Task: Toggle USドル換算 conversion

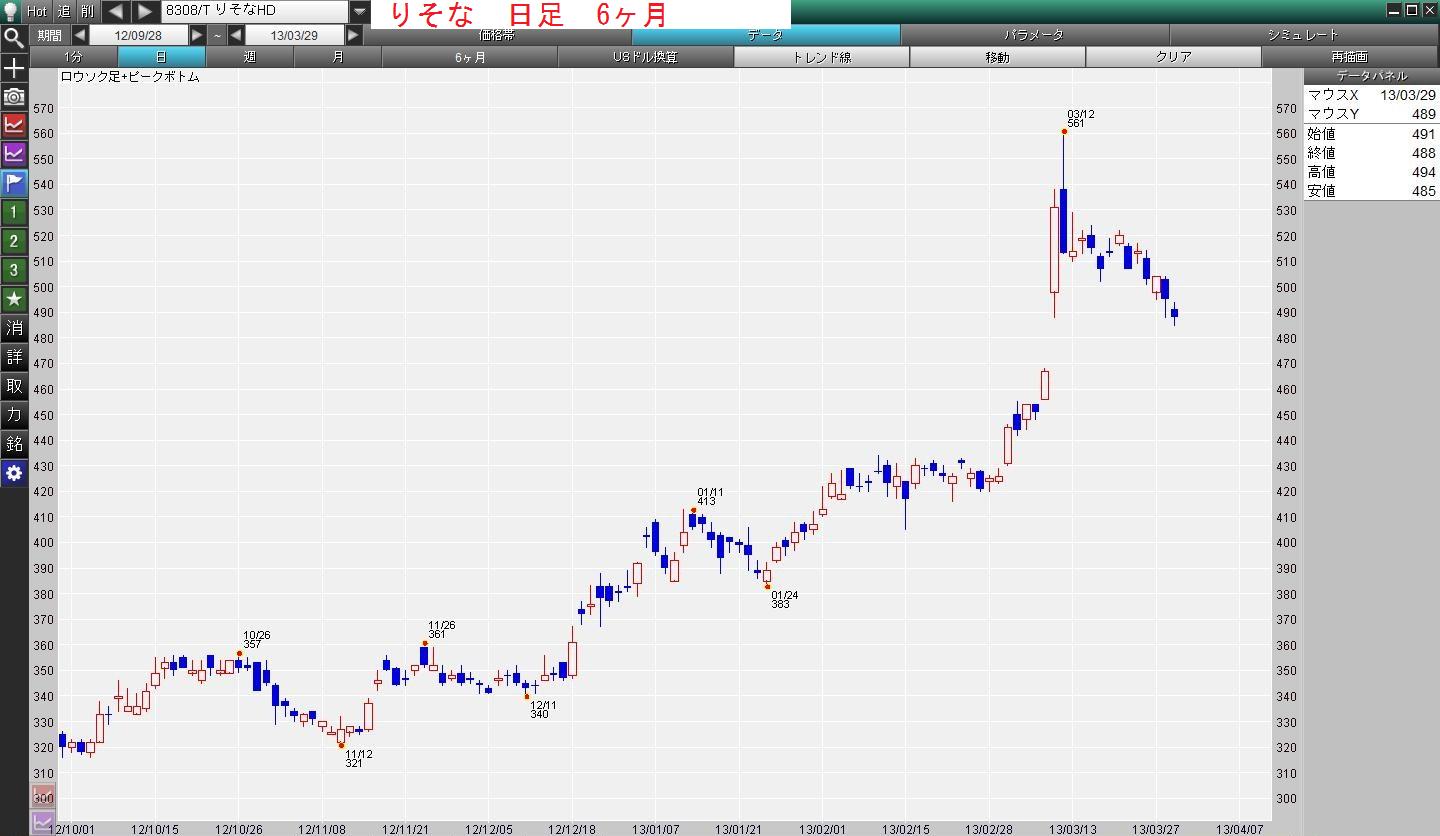Action: click(645, 57)
